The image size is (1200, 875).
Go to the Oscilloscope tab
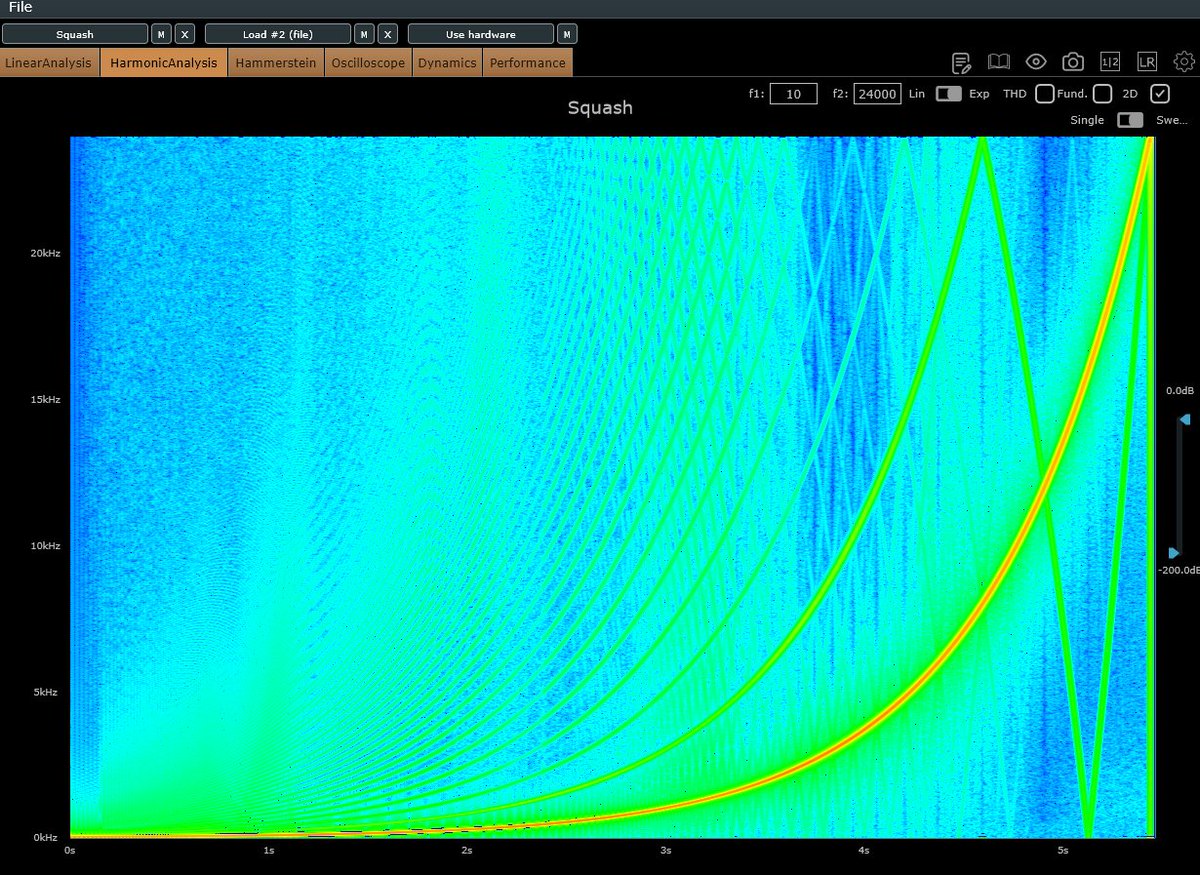368,62
